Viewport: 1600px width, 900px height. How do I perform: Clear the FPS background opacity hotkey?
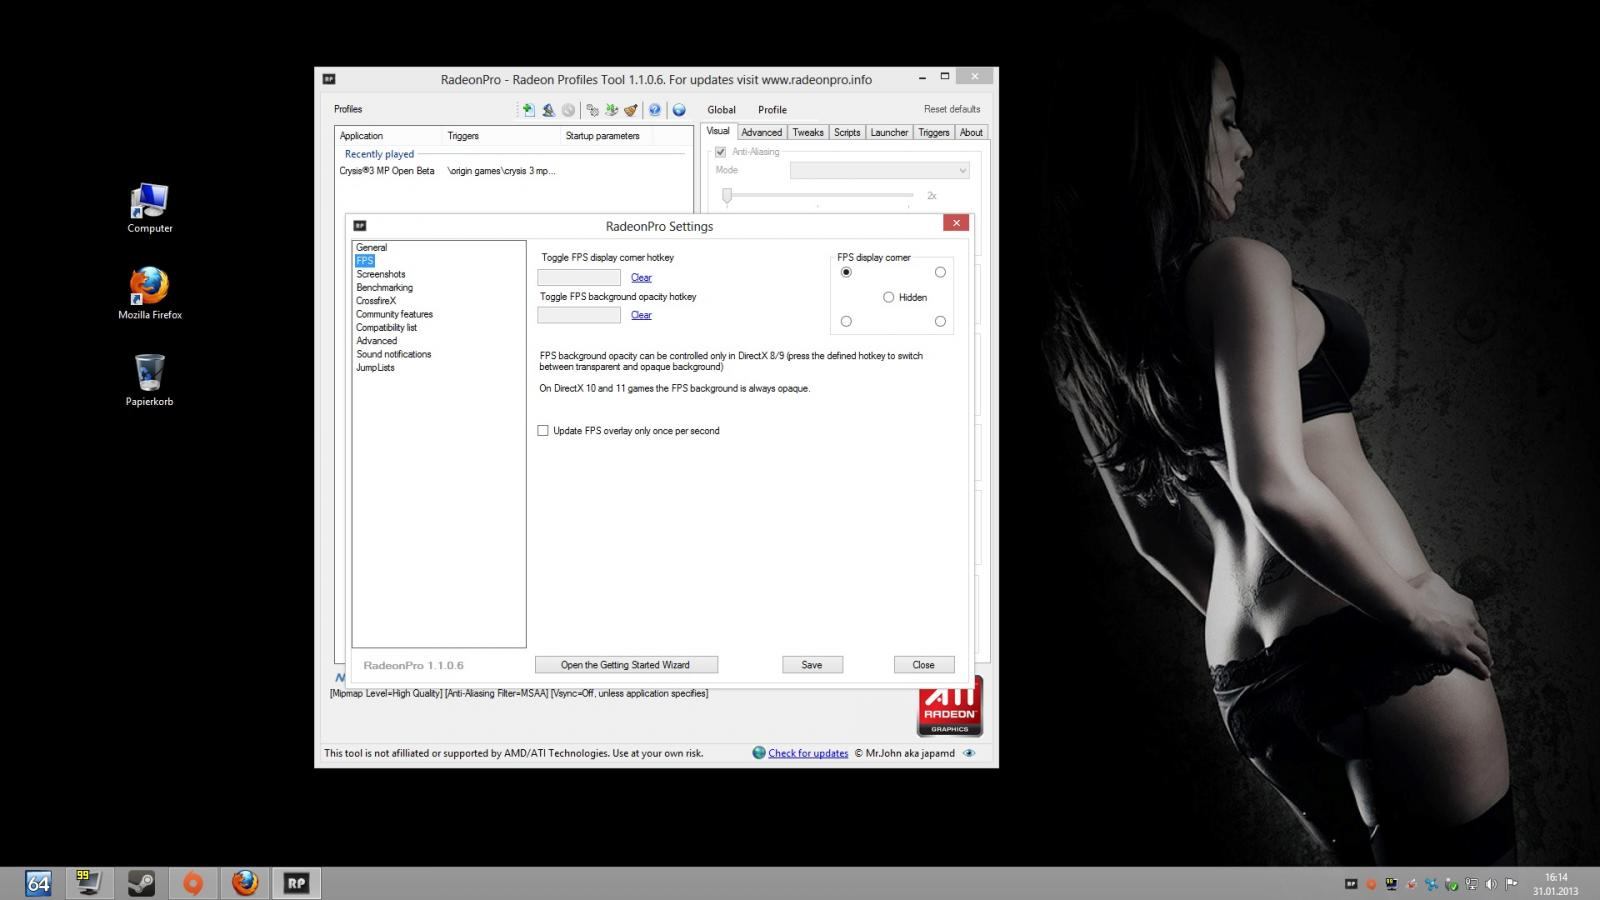[x=641, y=315]
